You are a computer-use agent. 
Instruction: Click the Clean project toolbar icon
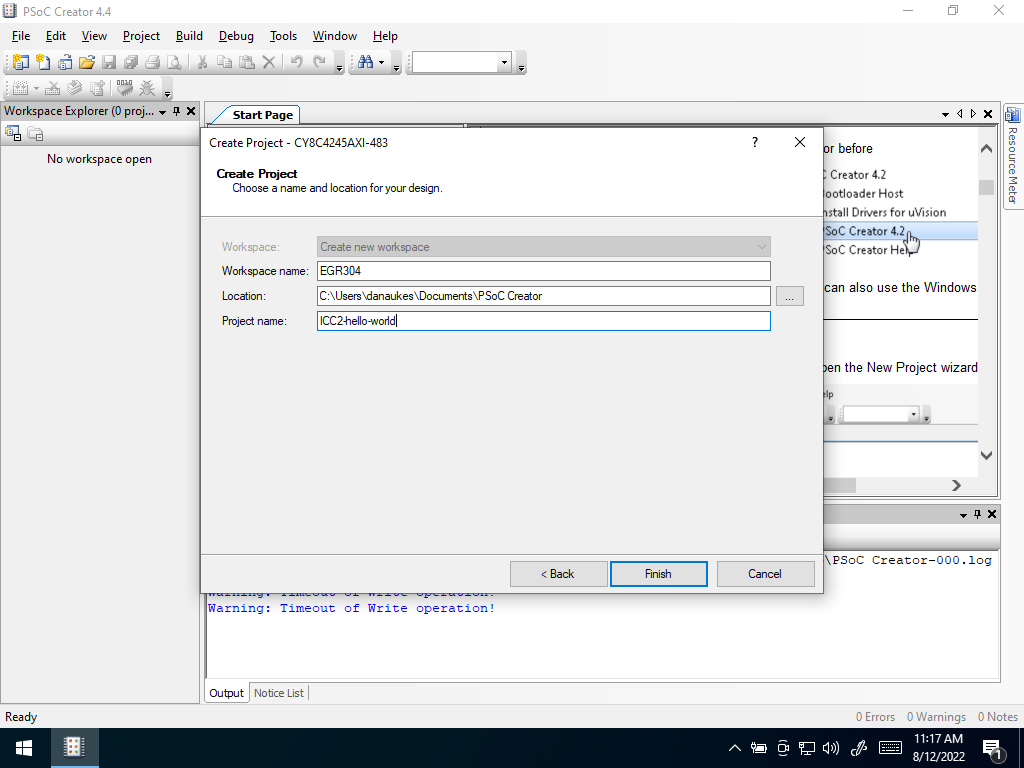click(75, 88)
